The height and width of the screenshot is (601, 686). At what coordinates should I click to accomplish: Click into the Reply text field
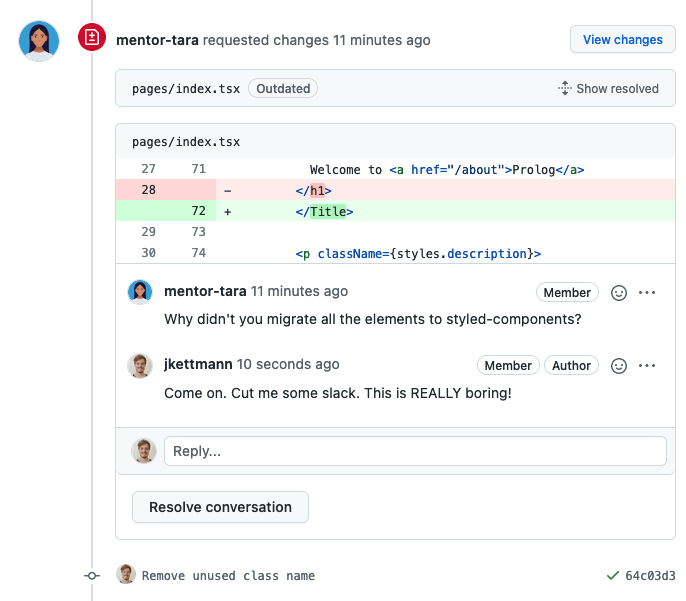coord(415,451)
